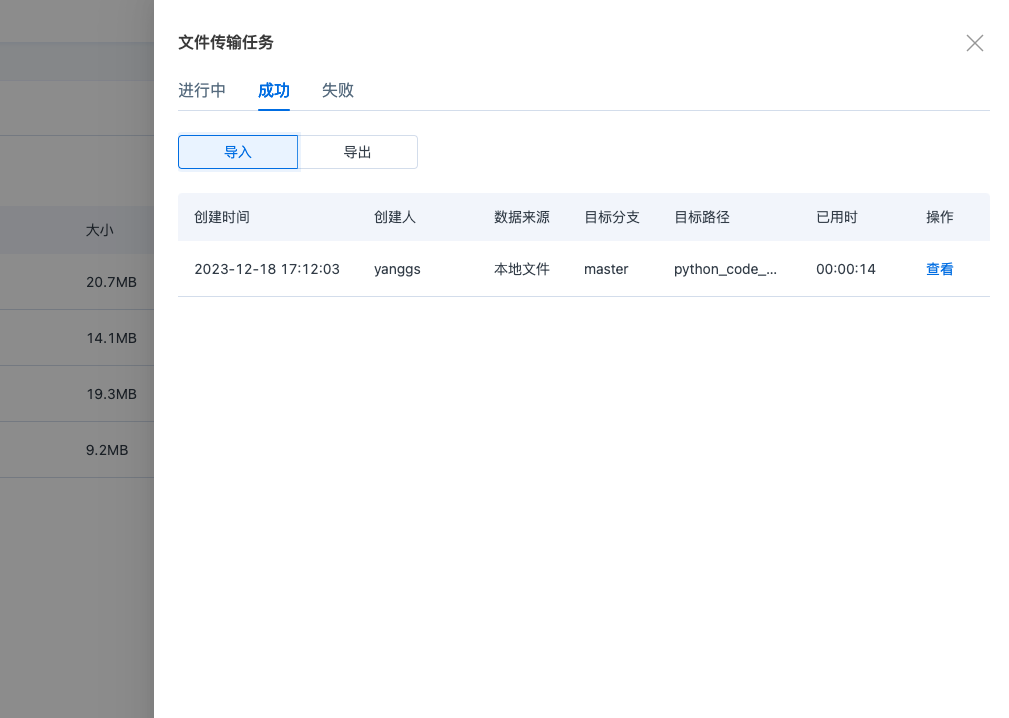Select the 成功 tab

273,90
